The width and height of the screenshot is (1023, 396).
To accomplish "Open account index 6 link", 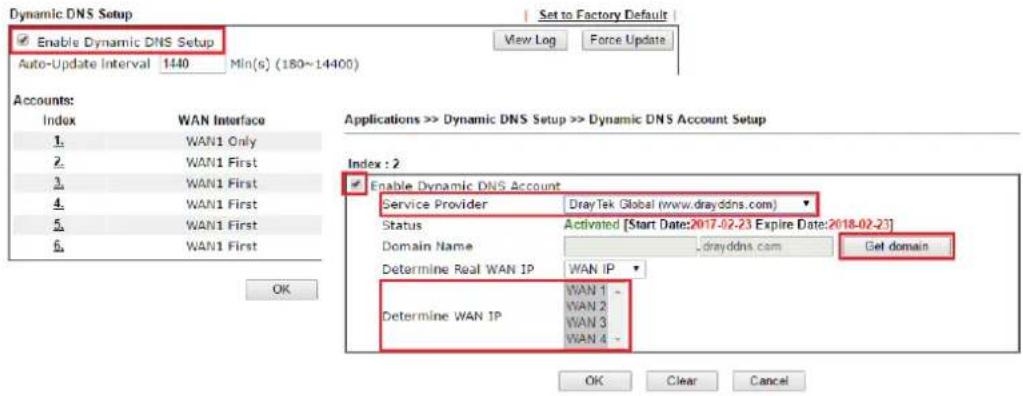I will [59, 246].
